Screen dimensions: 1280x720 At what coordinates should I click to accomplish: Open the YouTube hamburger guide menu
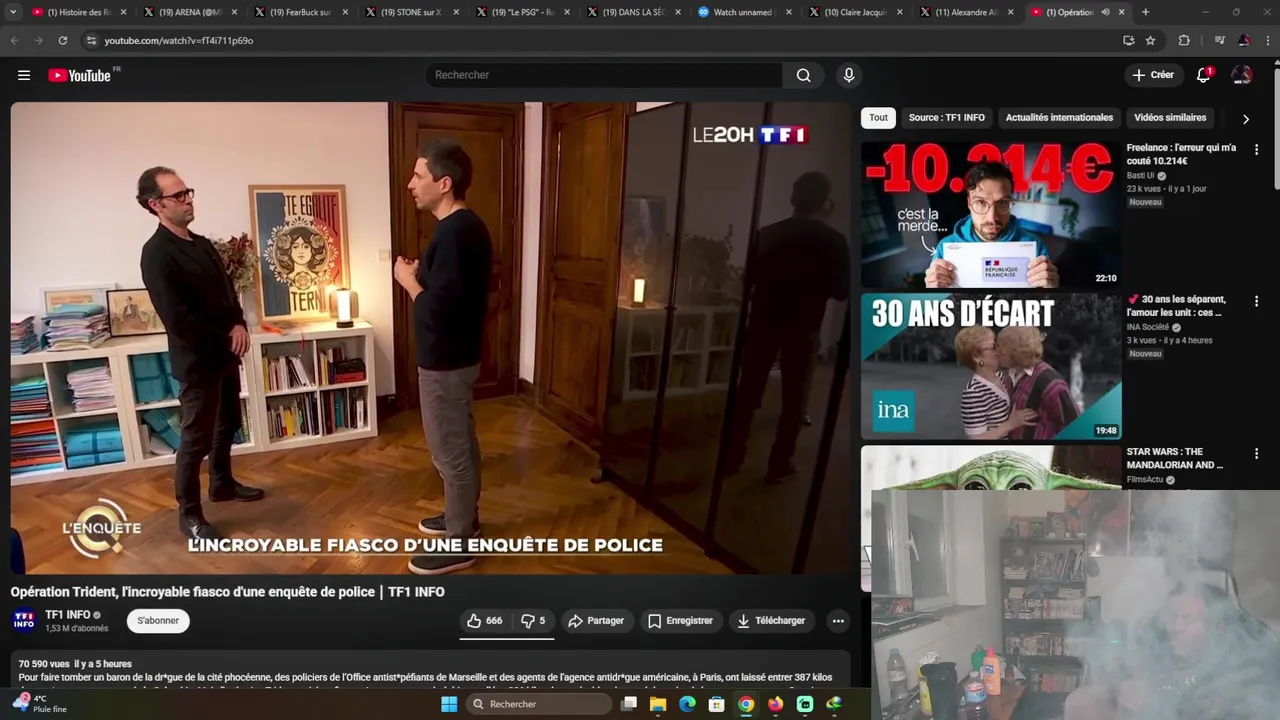click(x=24, y=75)
